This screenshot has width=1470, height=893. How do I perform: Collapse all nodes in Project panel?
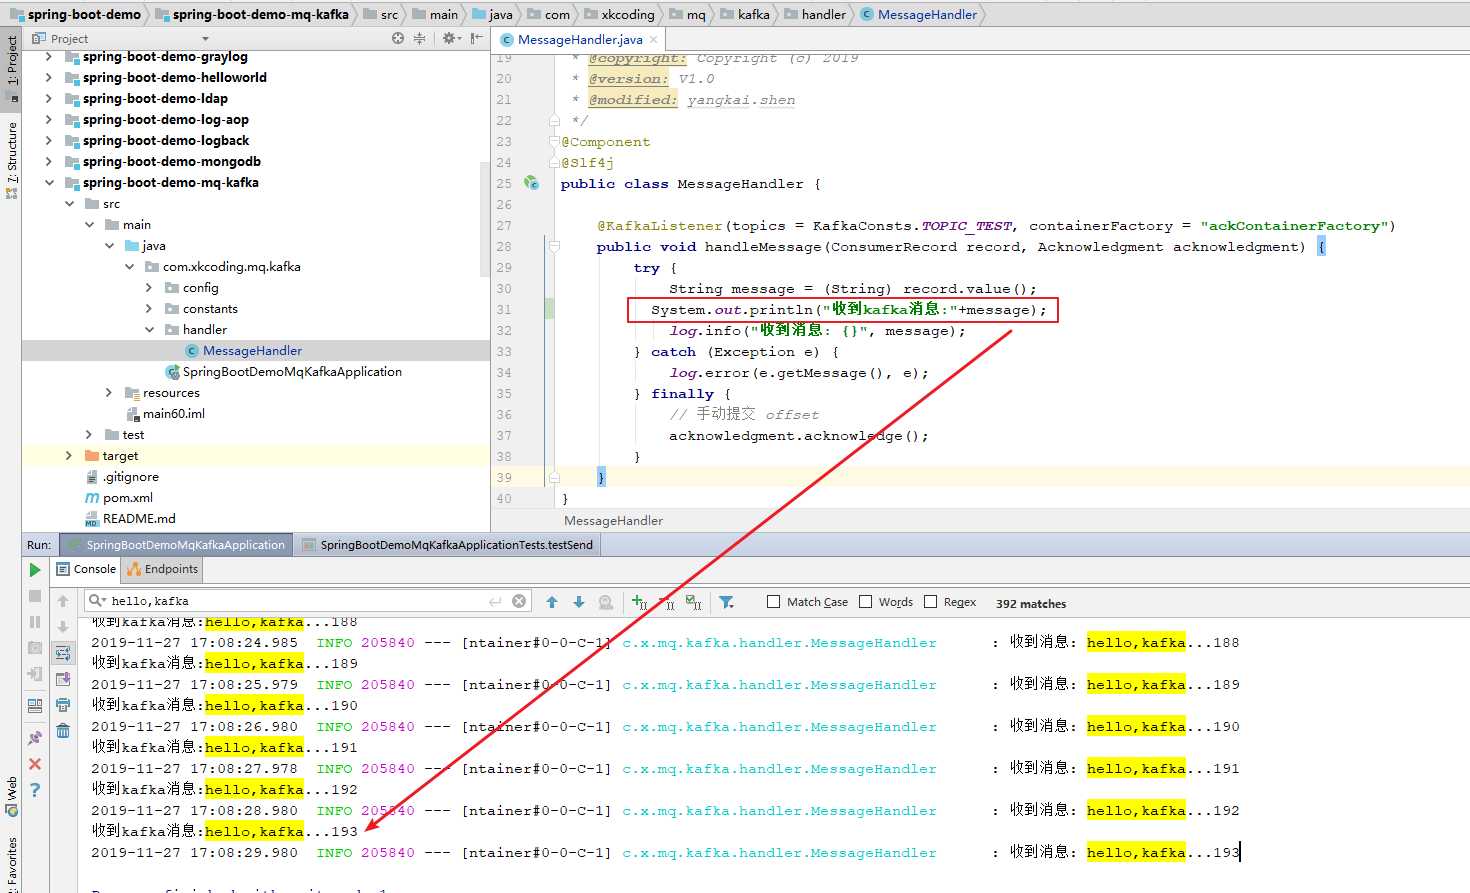(x=419, y=38)
